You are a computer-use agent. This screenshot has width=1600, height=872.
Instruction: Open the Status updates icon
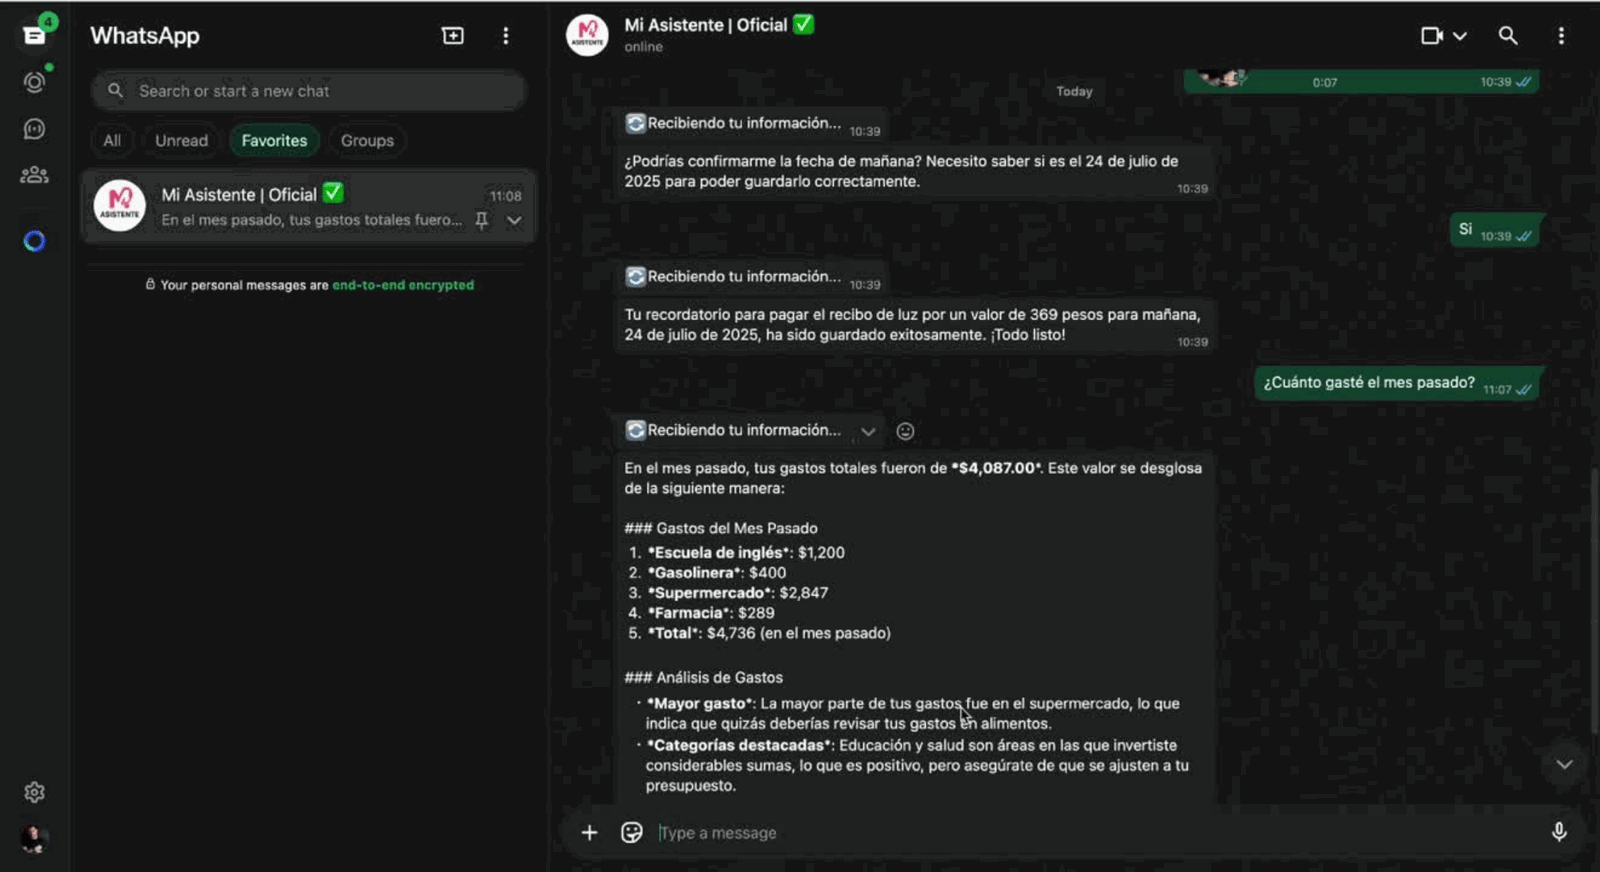point(34,83)
